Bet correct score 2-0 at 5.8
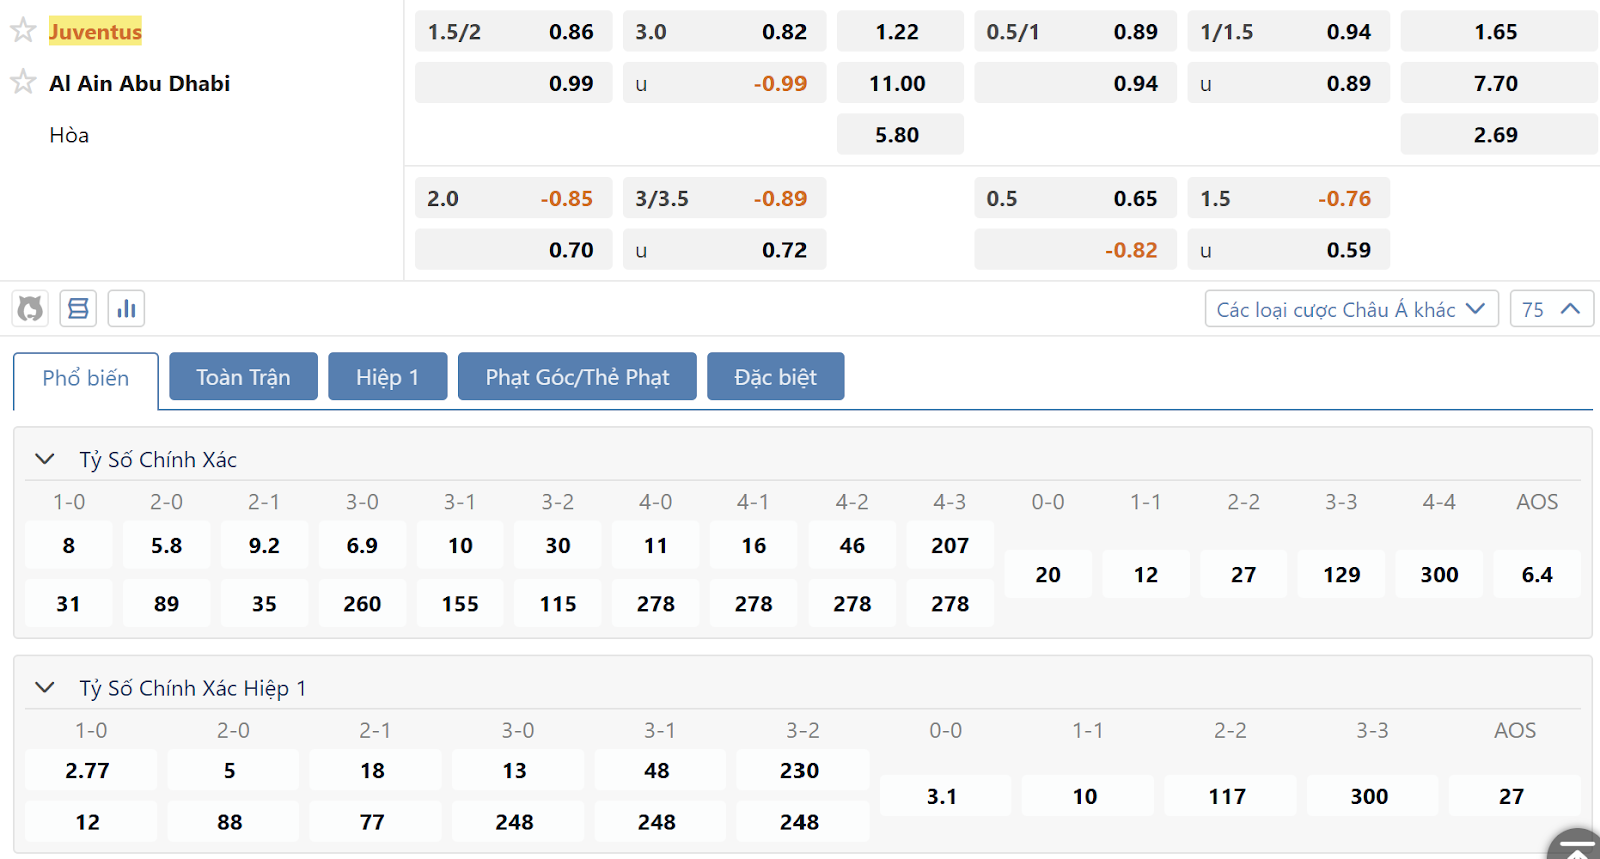 click(x=166, y=546)
